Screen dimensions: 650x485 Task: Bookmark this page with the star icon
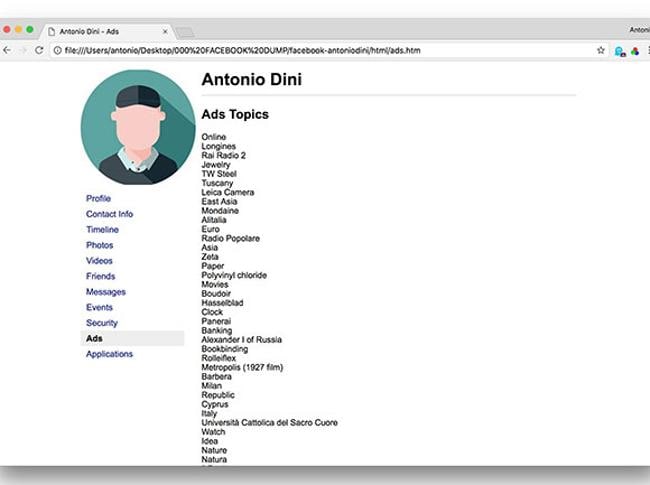601,50
